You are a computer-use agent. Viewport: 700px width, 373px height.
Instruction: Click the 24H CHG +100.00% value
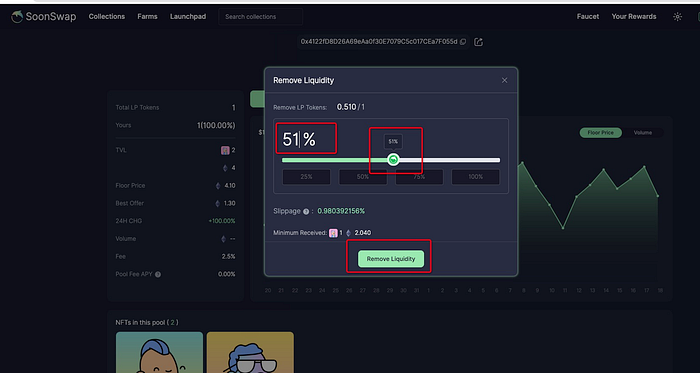coord(222,221)
